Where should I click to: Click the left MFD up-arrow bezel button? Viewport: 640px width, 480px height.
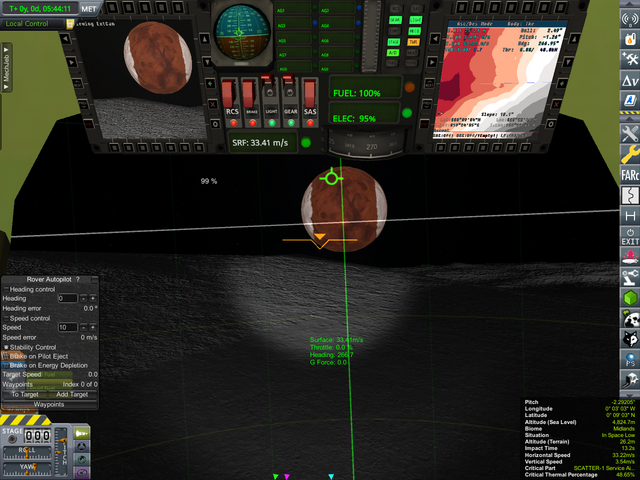point(205,39)
